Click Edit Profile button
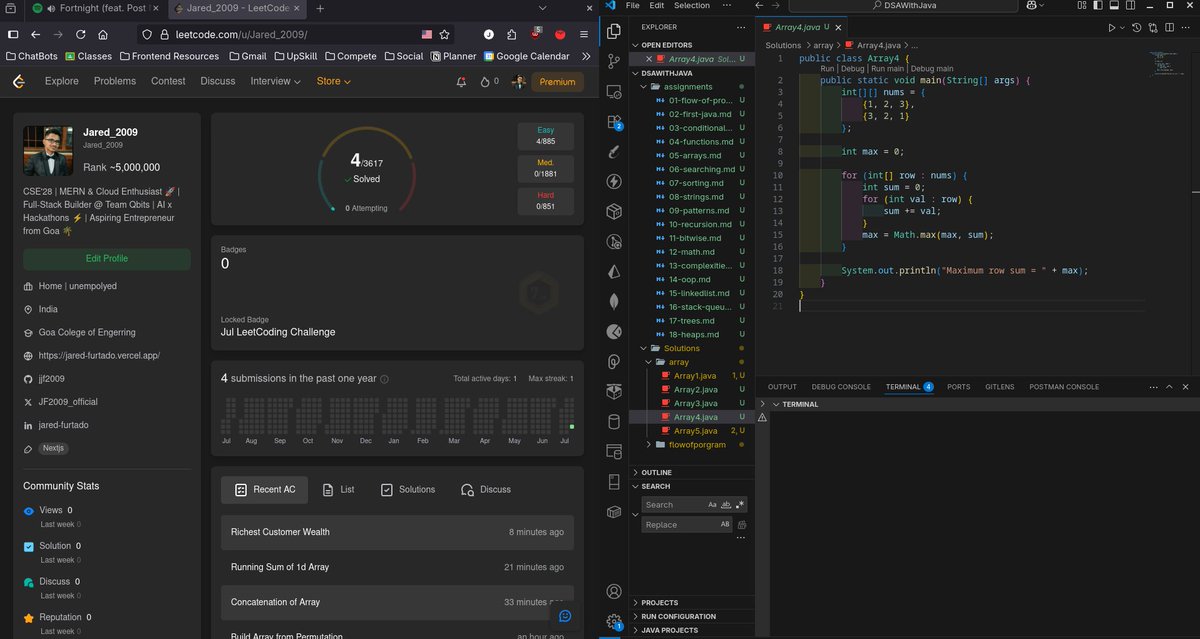 [x=107, y=259]
